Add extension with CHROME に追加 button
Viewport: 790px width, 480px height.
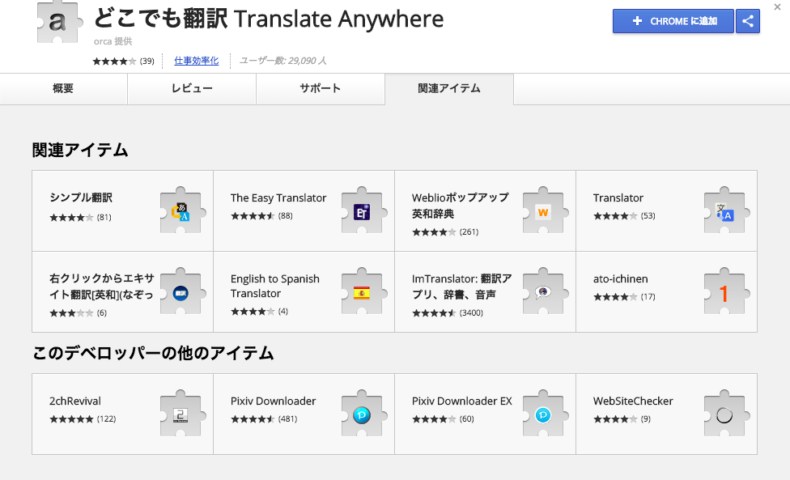673,21
